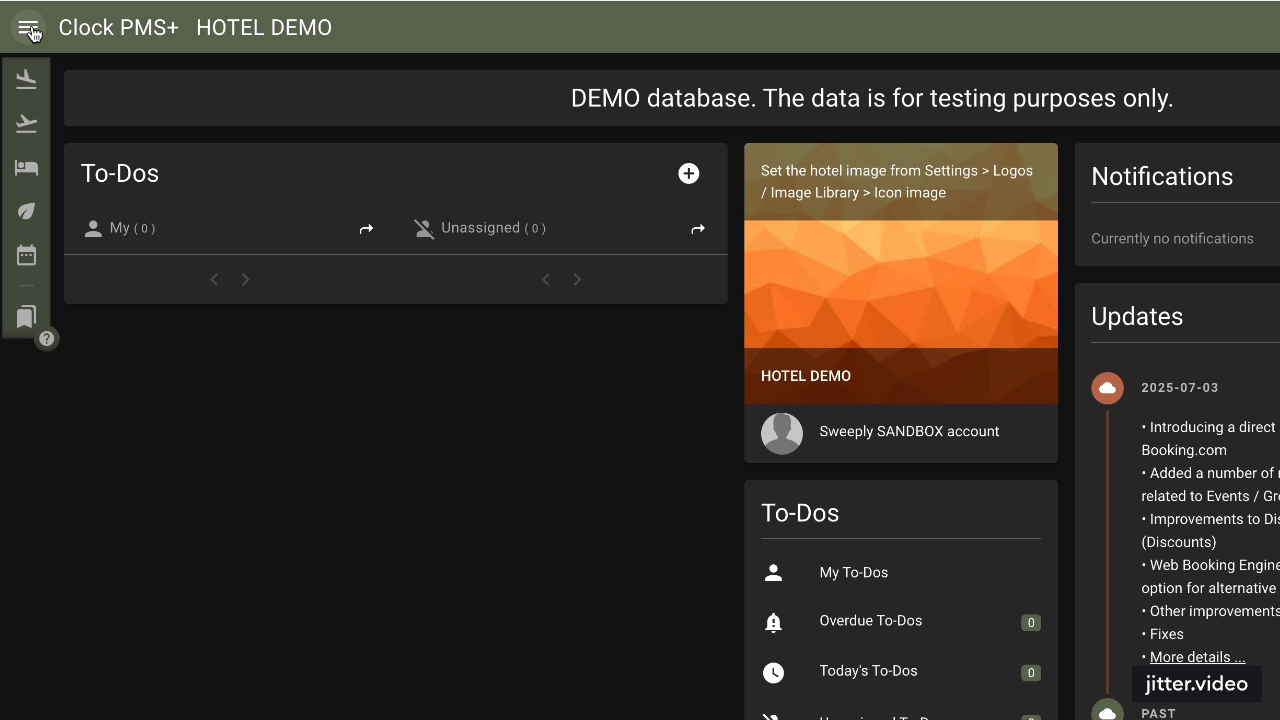Open the bed rooms icon in sidebar
1280x720 pixels.
(26, 168)
